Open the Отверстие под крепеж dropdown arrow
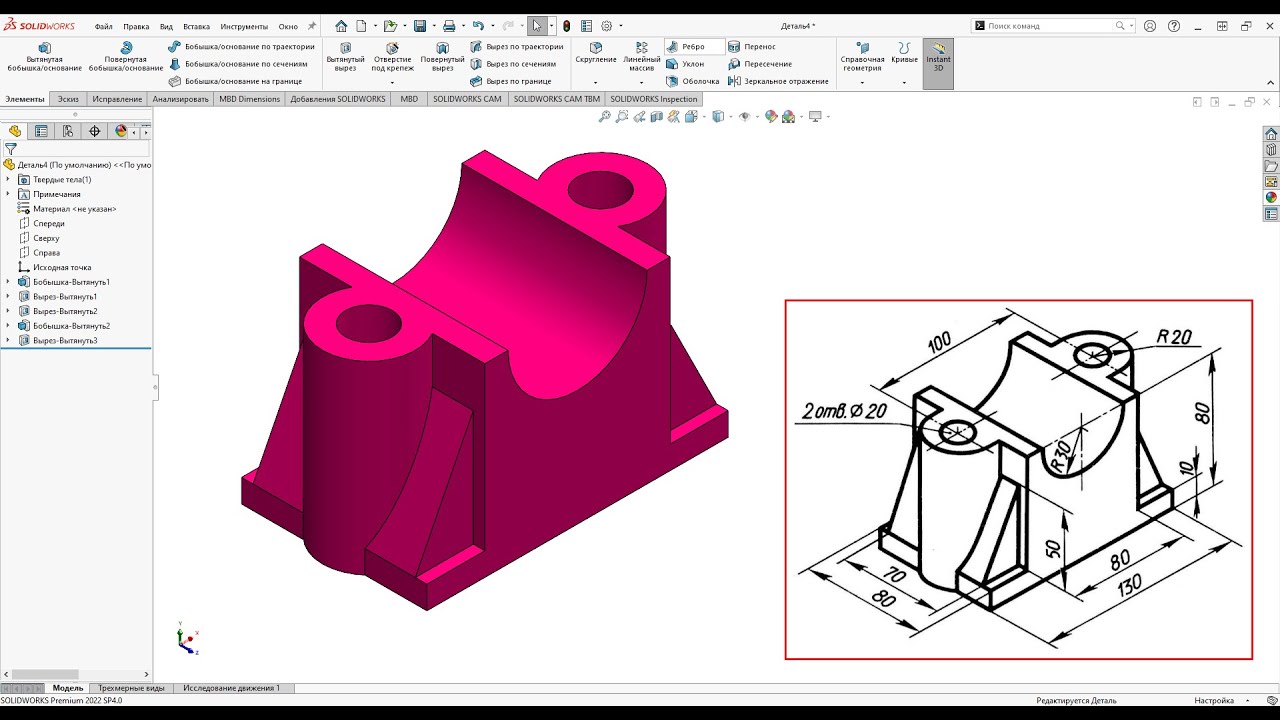The height and width of the screenshot is (720, 1280). pyautogui.click(x=392, y=82)
